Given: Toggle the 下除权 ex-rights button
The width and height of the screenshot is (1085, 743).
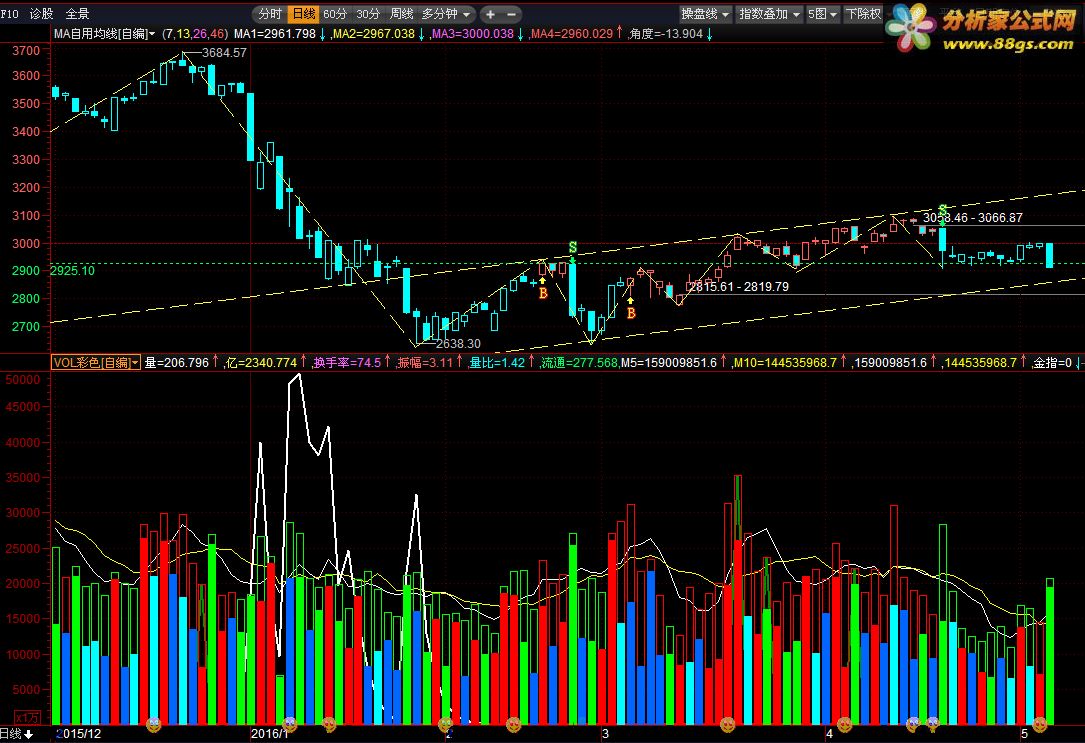Looking at the screenshot, I should 864,14.
